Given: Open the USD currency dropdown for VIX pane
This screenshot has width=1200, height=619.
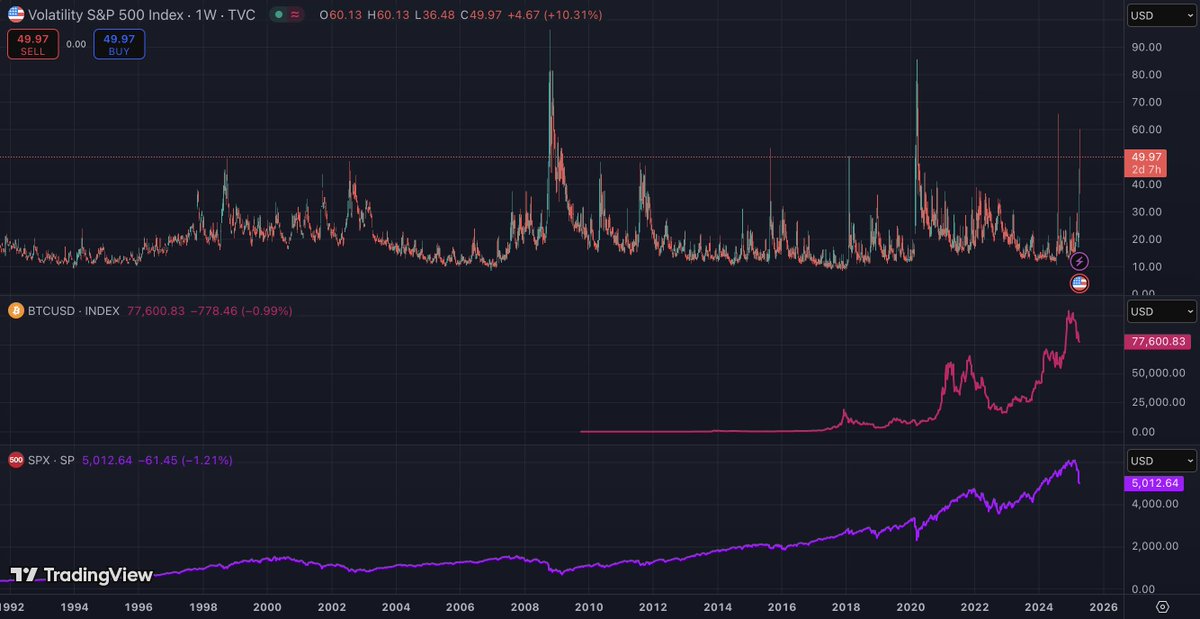Looking at the screenshot, I should 1161,15.
